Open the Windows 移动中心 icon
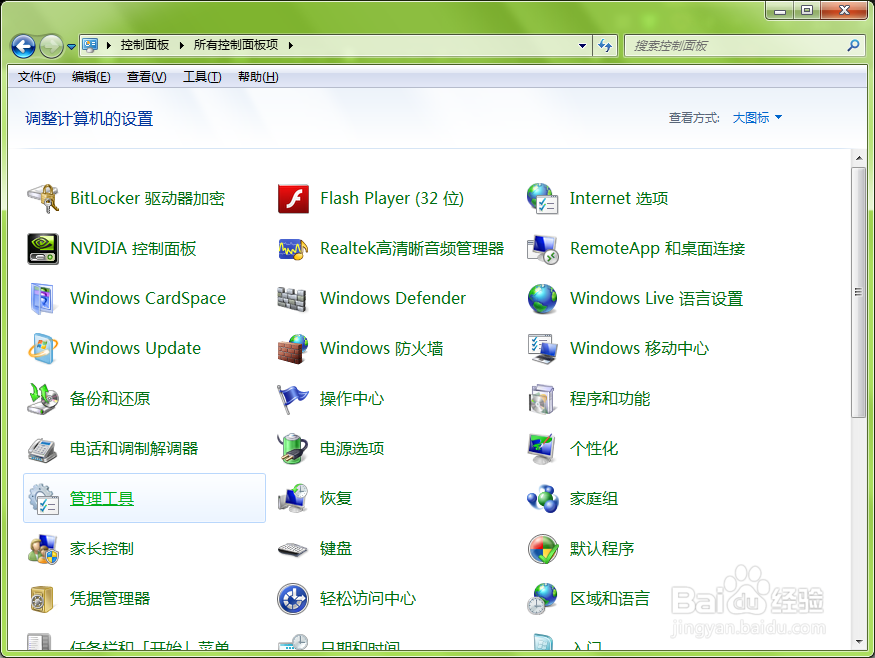This screenshot has width=875, height=658. [x=542, y=349]
